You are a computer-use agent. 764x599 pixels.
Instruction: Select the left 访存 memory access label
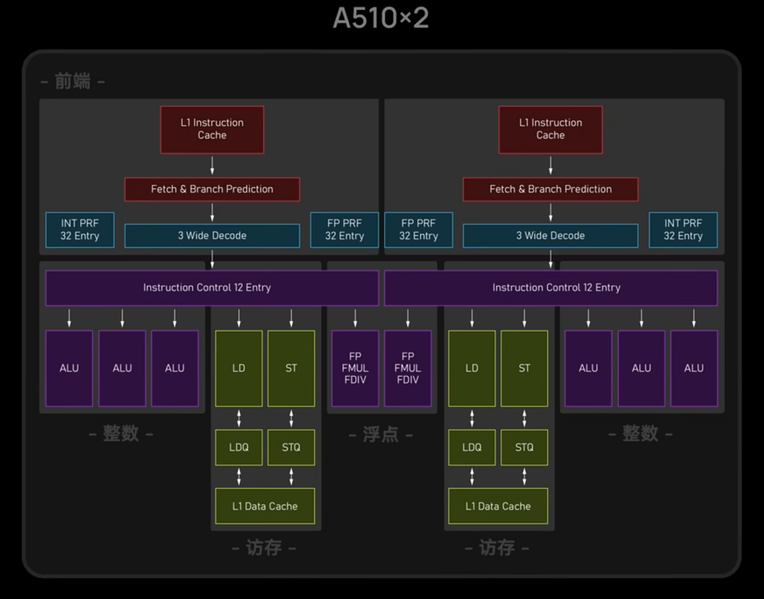pyautogui.click(x=264, y=548)
